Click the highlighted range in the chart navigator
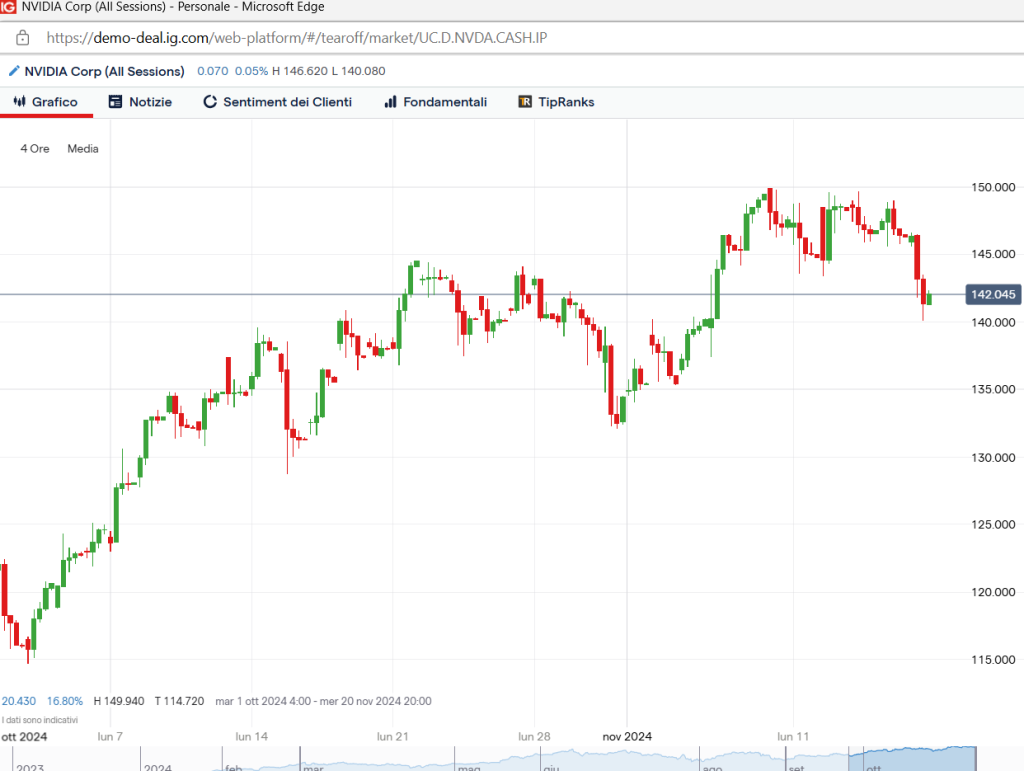This screenshot has height=771, width=1024. (912, 759)
